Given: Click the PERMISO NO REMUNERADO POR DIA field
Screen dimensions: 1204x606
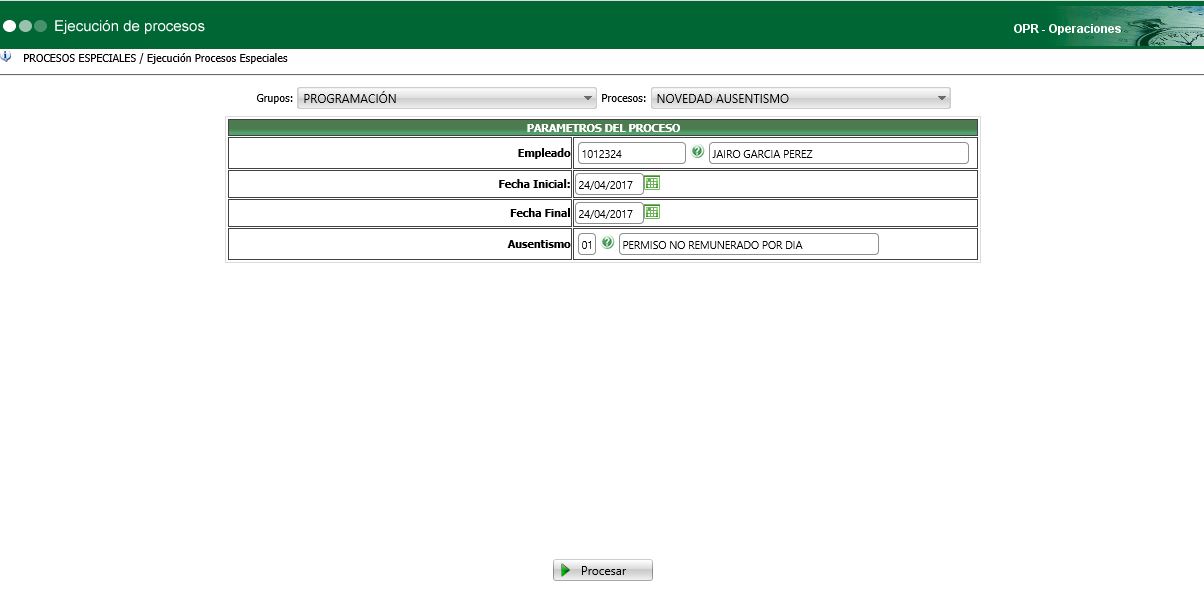Looking at the screenshot, I should click(x=748, y=244).
